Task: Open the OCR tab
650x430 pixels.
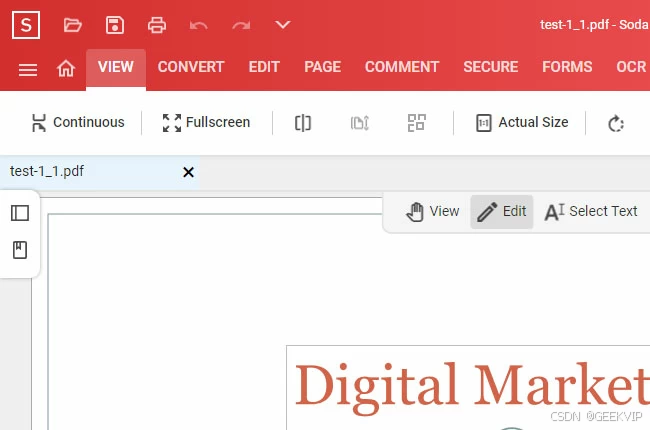Action: tap(631, 67)
